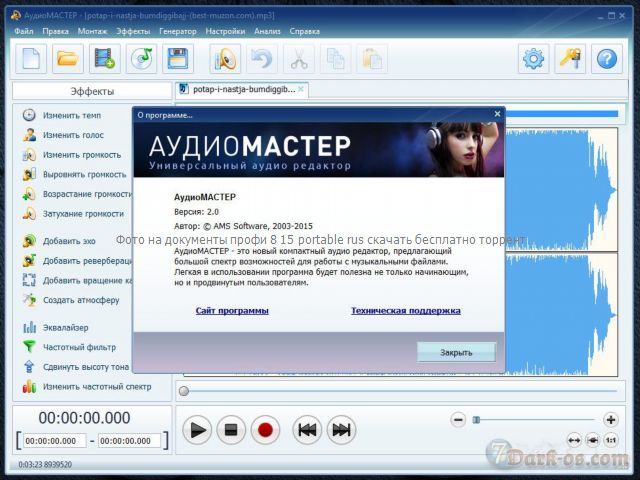Click the selection start time field

[x=54, y=441]
